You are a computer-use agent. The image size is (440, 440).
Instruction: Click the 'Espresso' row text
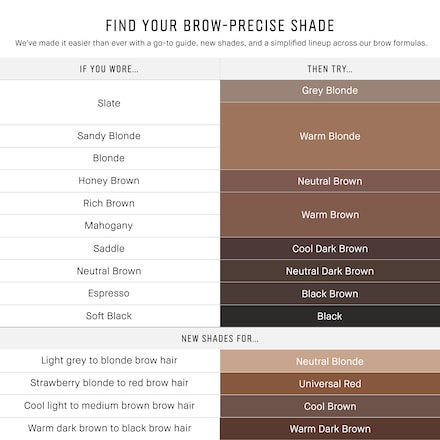coord(109,293)
